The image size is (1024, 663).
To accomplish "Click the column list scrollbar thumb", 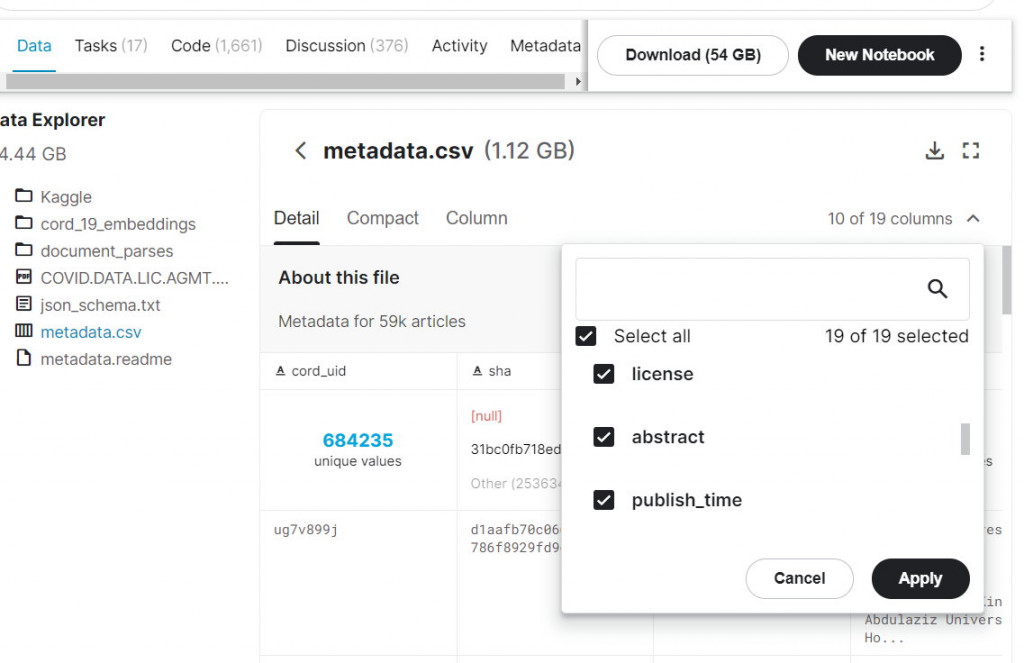I will (x=965, y=439).
